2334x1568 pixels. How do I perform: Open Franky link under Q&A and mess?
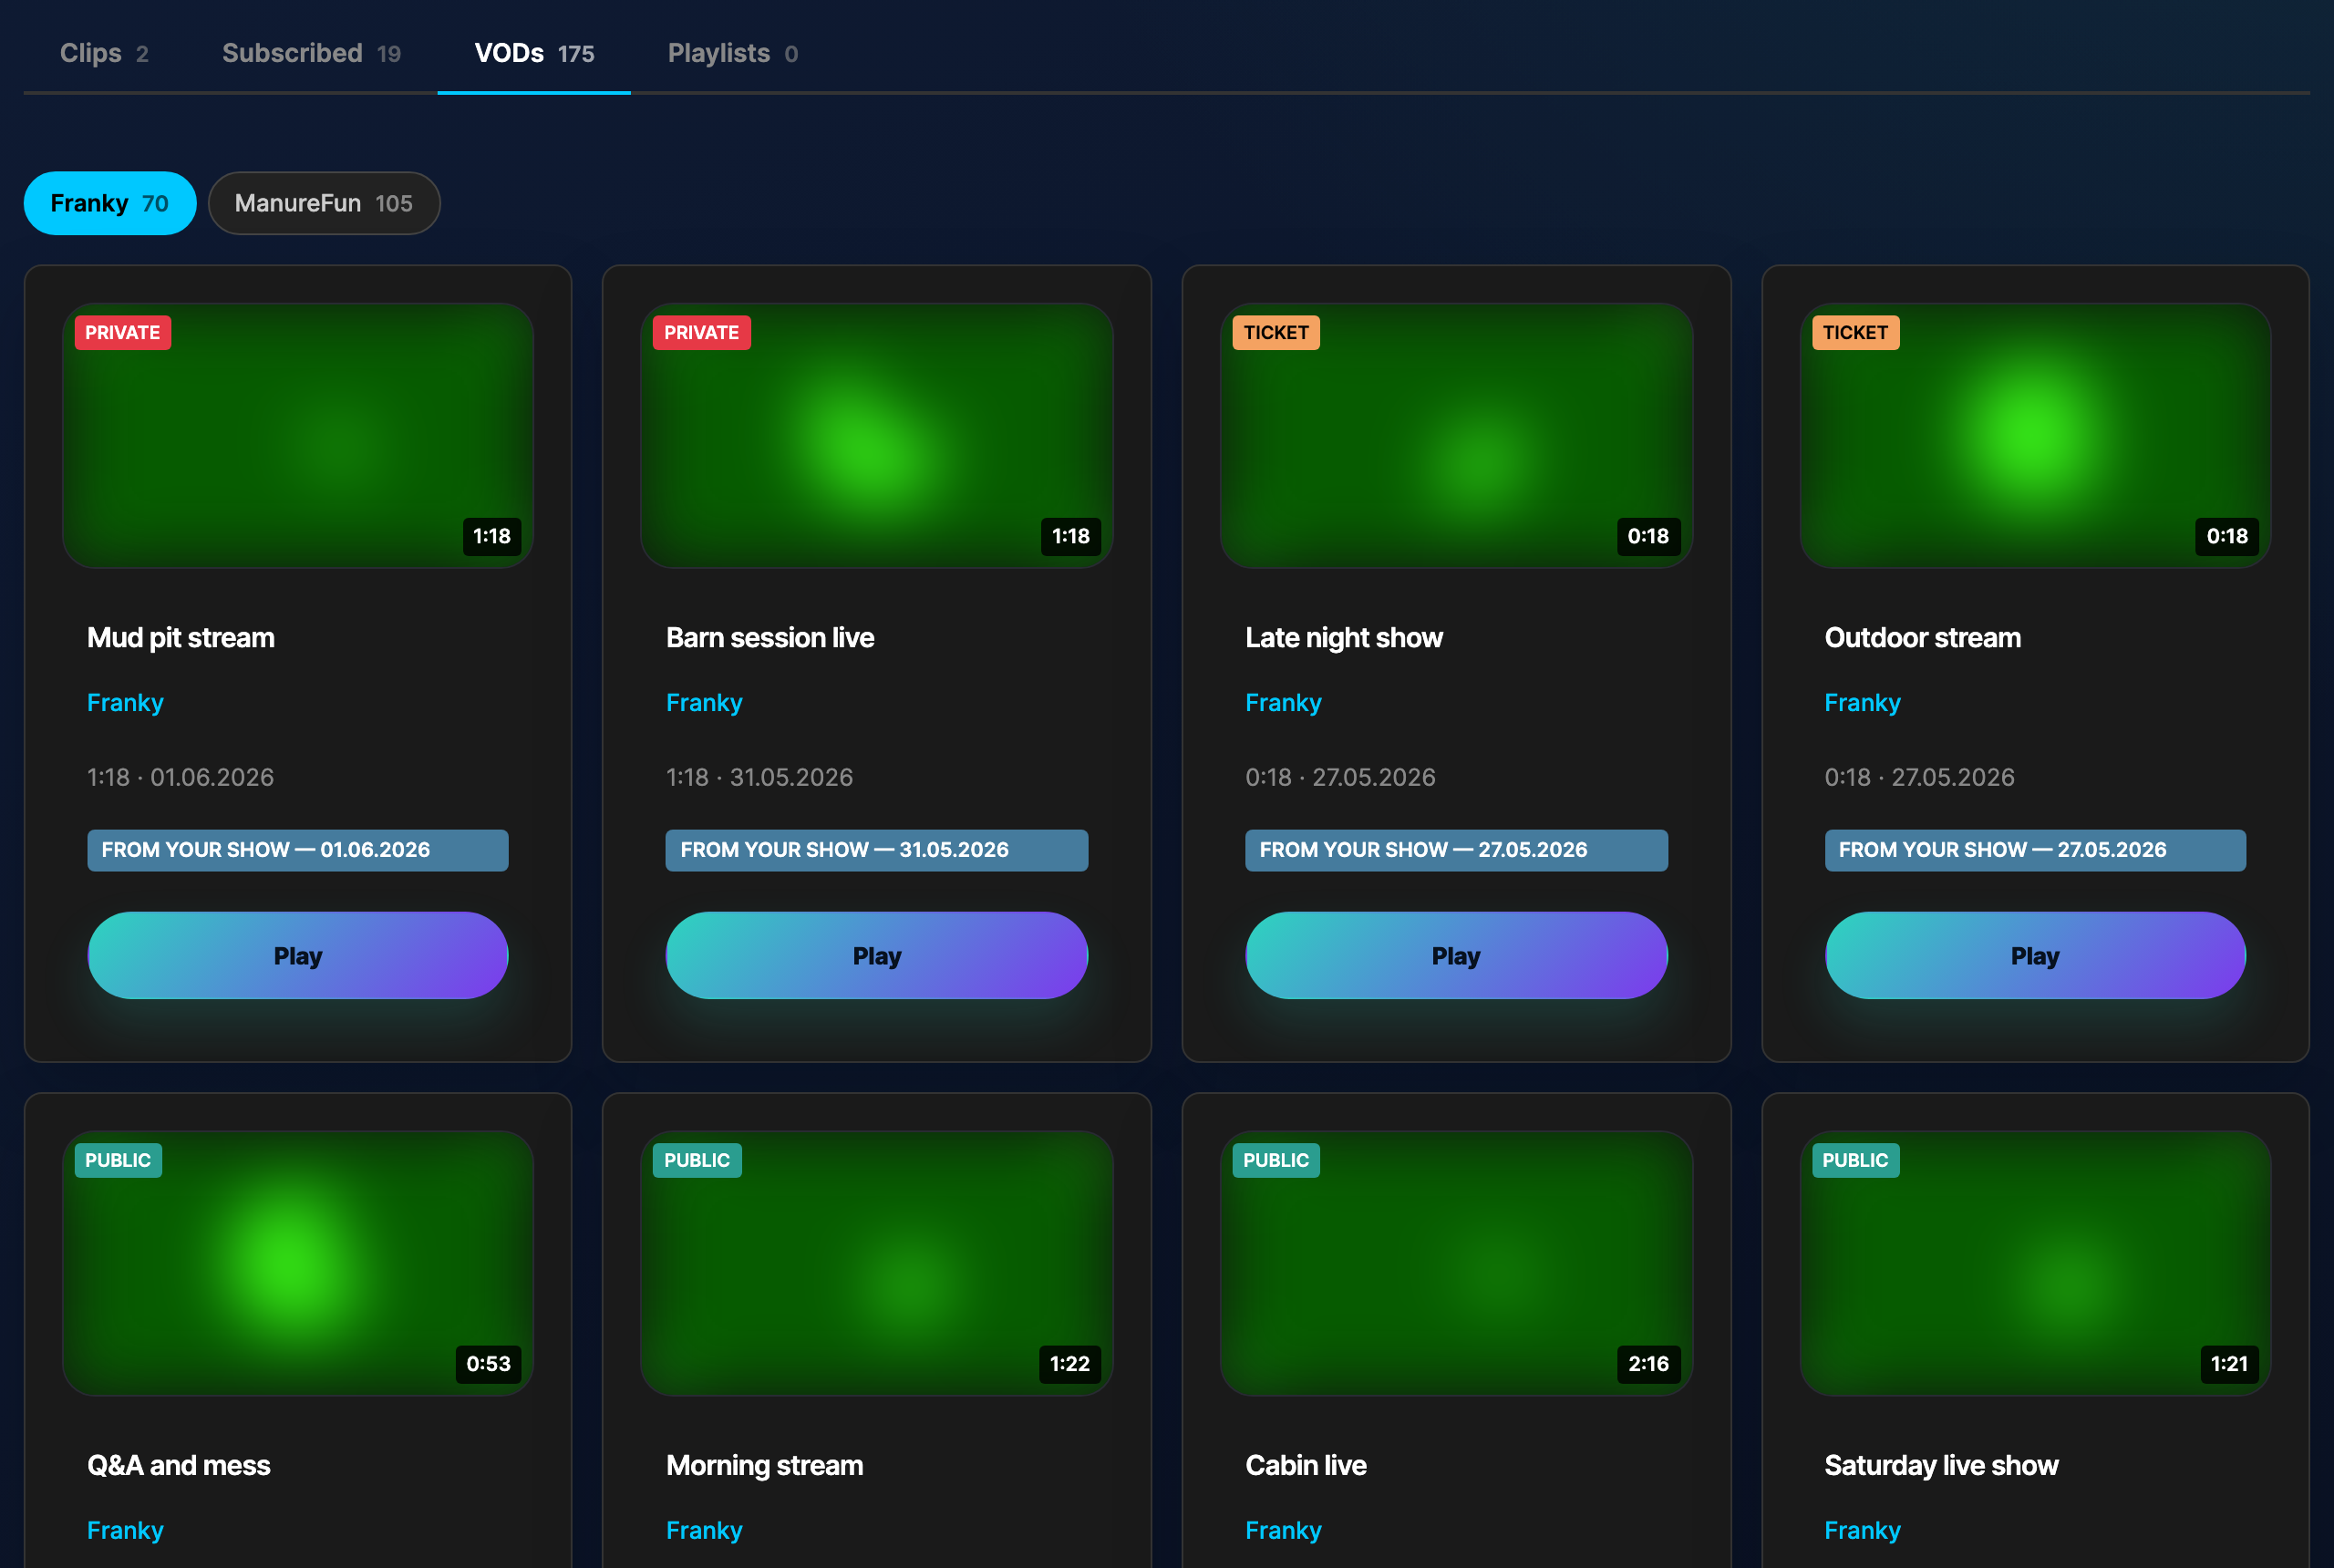pos(125,1530)
